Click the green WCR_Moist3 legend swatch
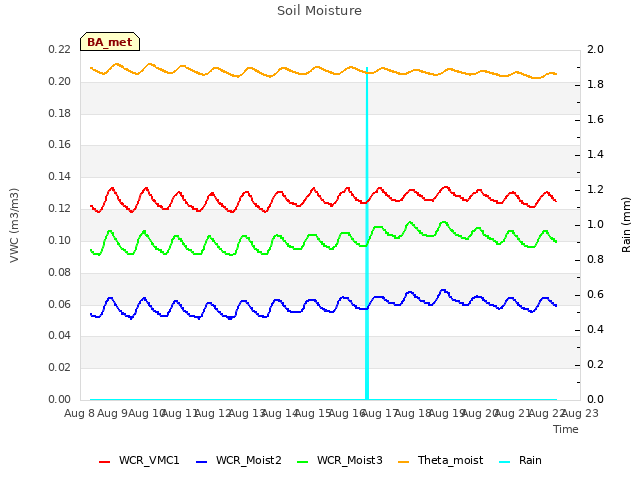 [302, 462]
